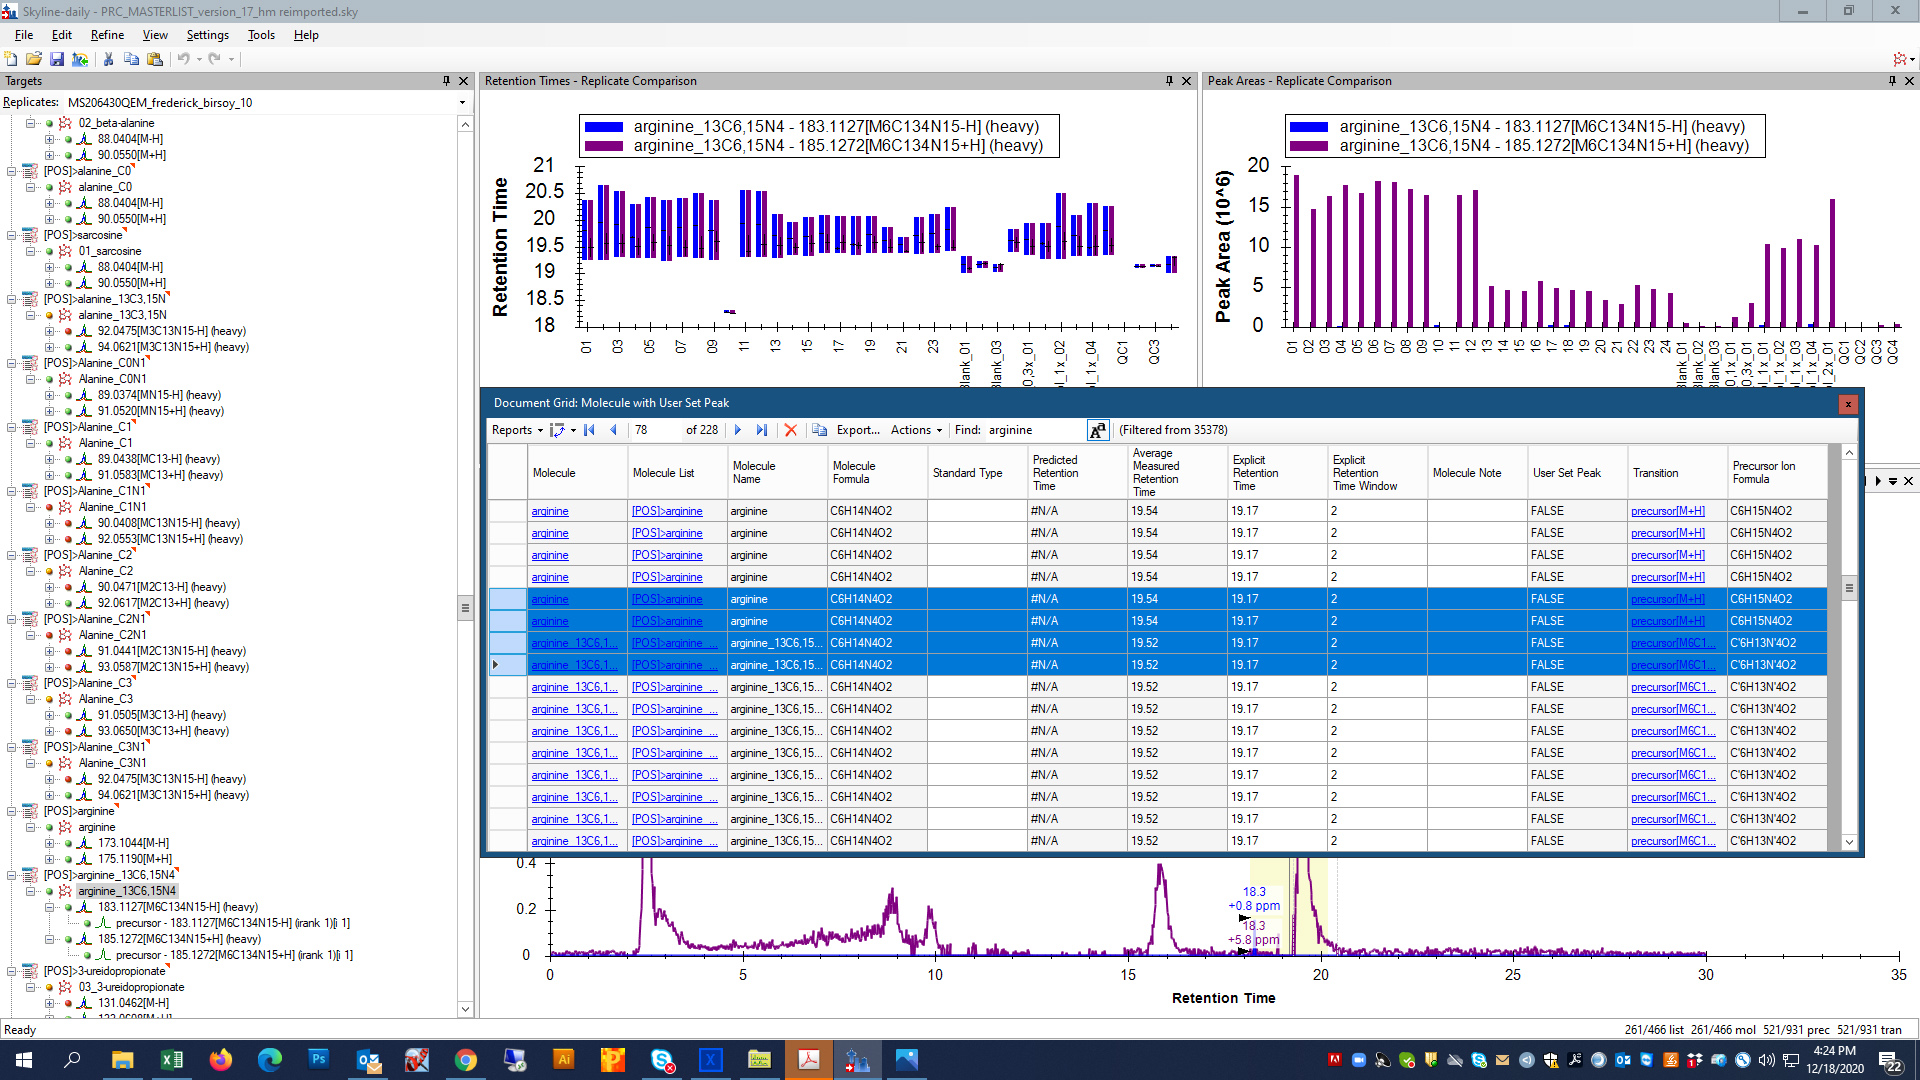Open the Reports dropdown in Document Grid

(516, 430)
